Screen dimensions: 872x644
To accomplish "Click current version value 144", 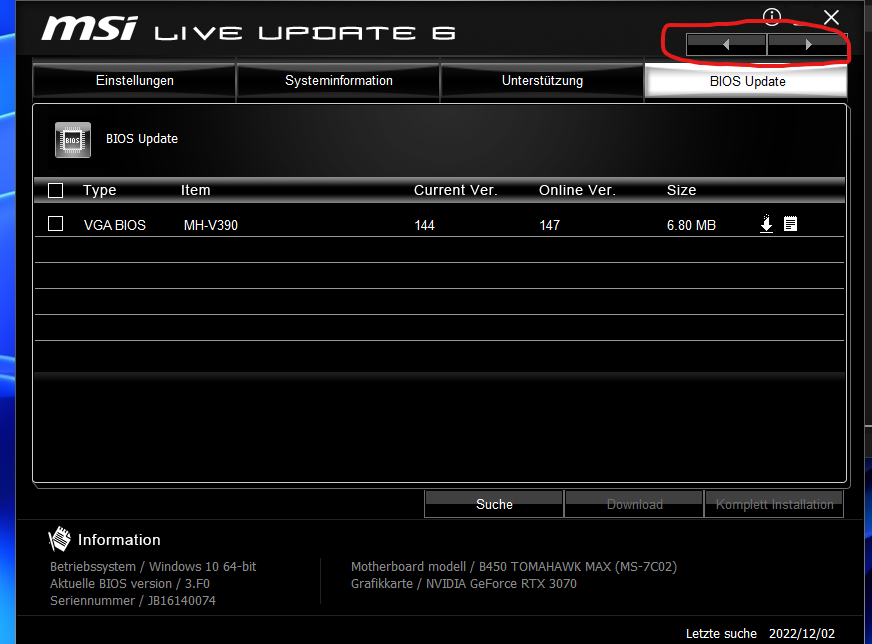I will [x=424, y=225].
